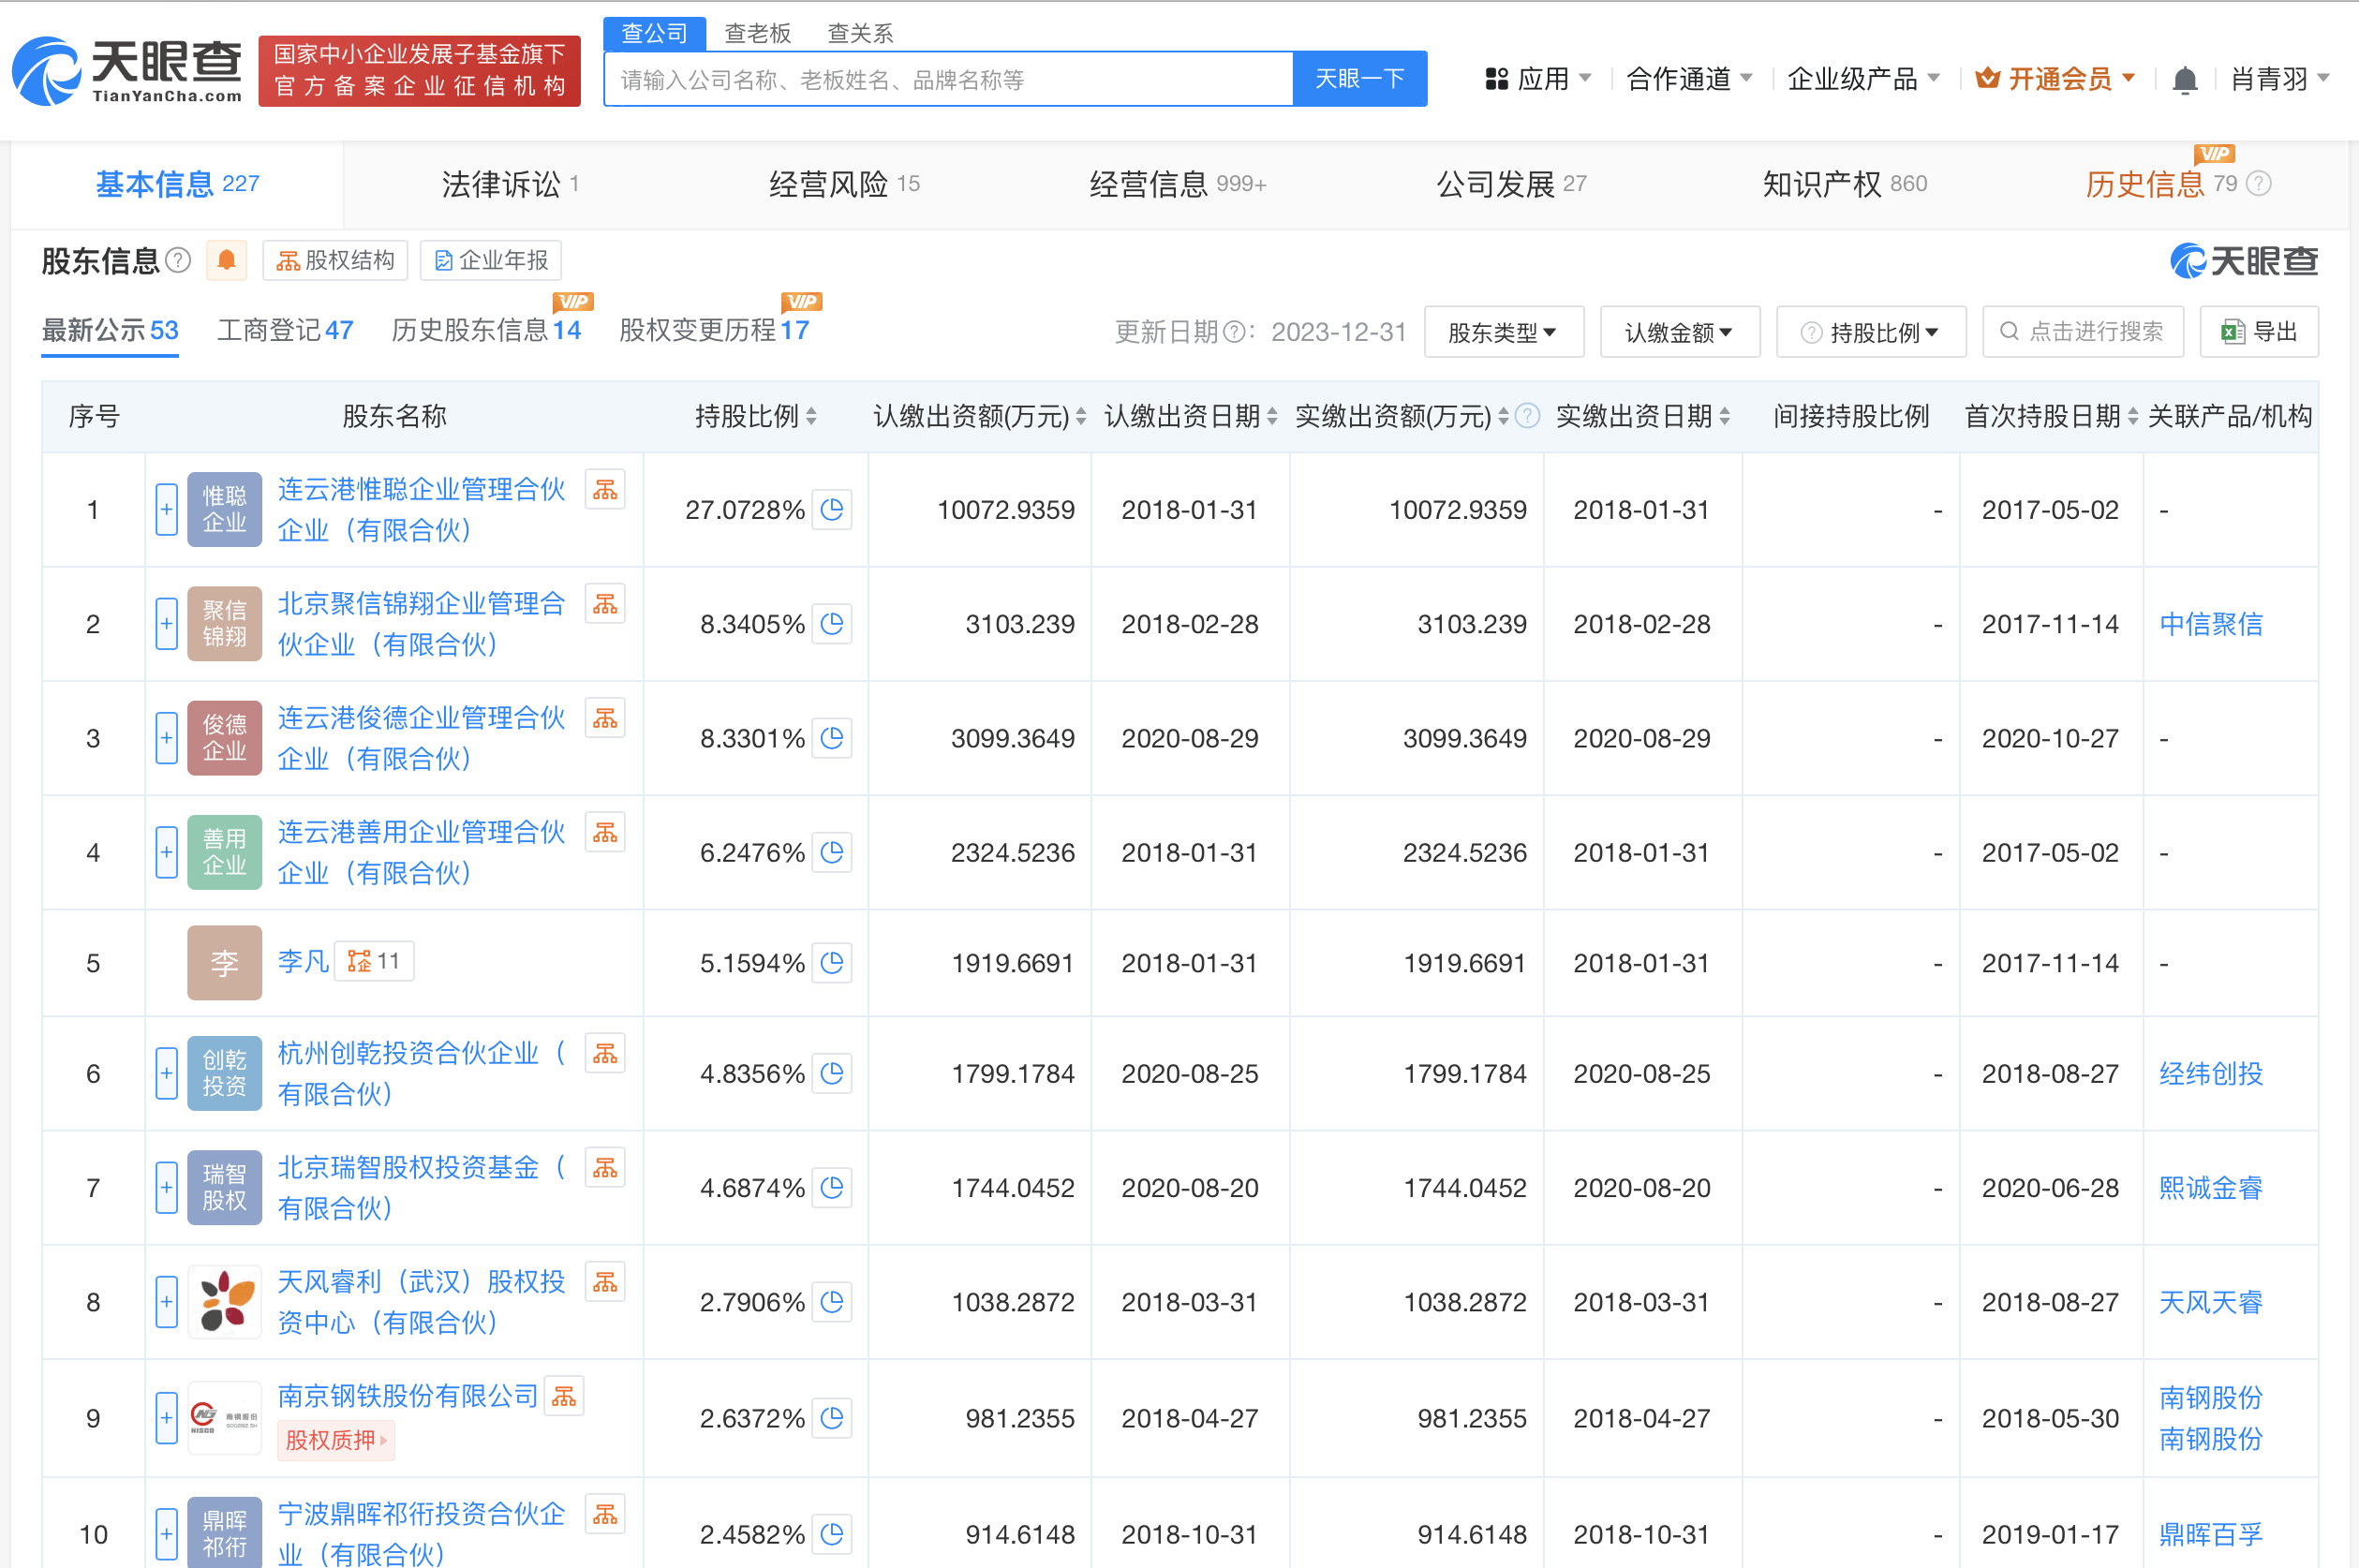Click the TianYanCha logo
This screenshot has width=2359, height=1568.
tap(127, 70)
